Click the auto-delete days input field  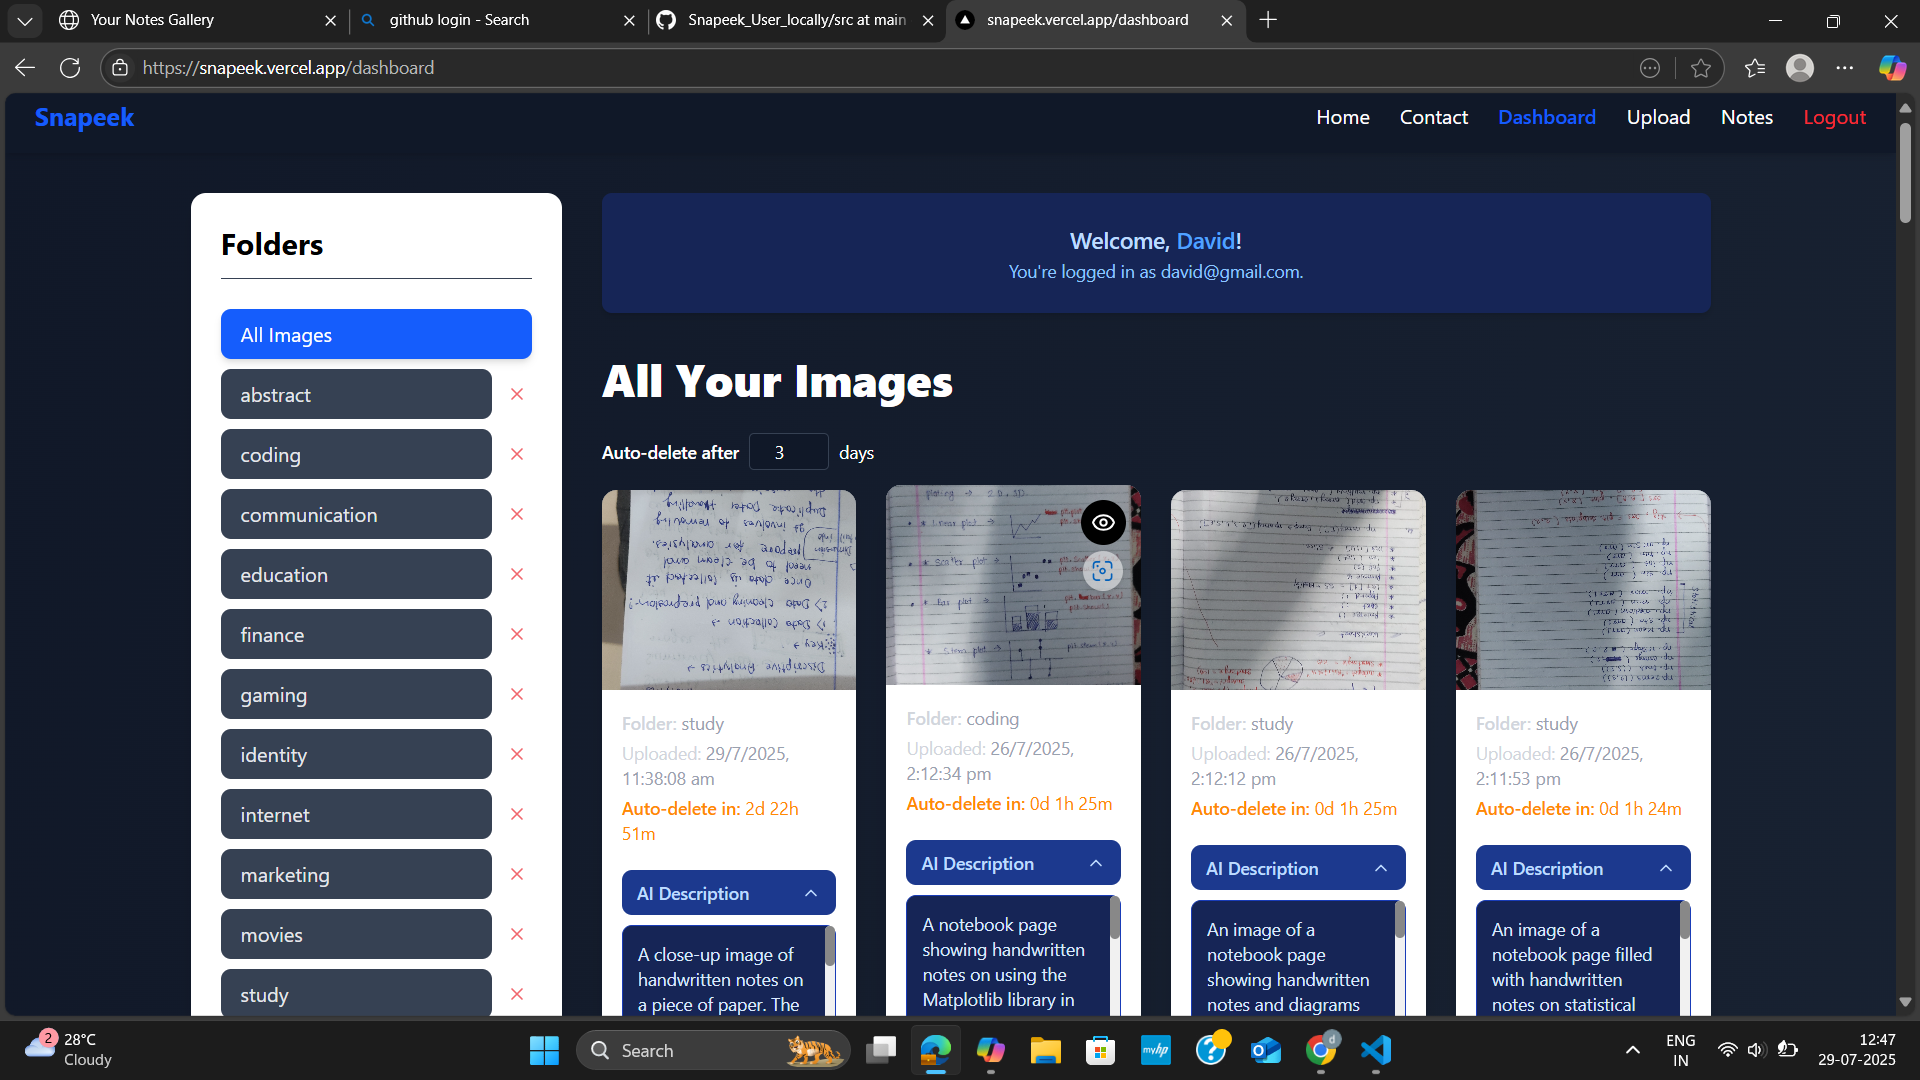point(788,452)
